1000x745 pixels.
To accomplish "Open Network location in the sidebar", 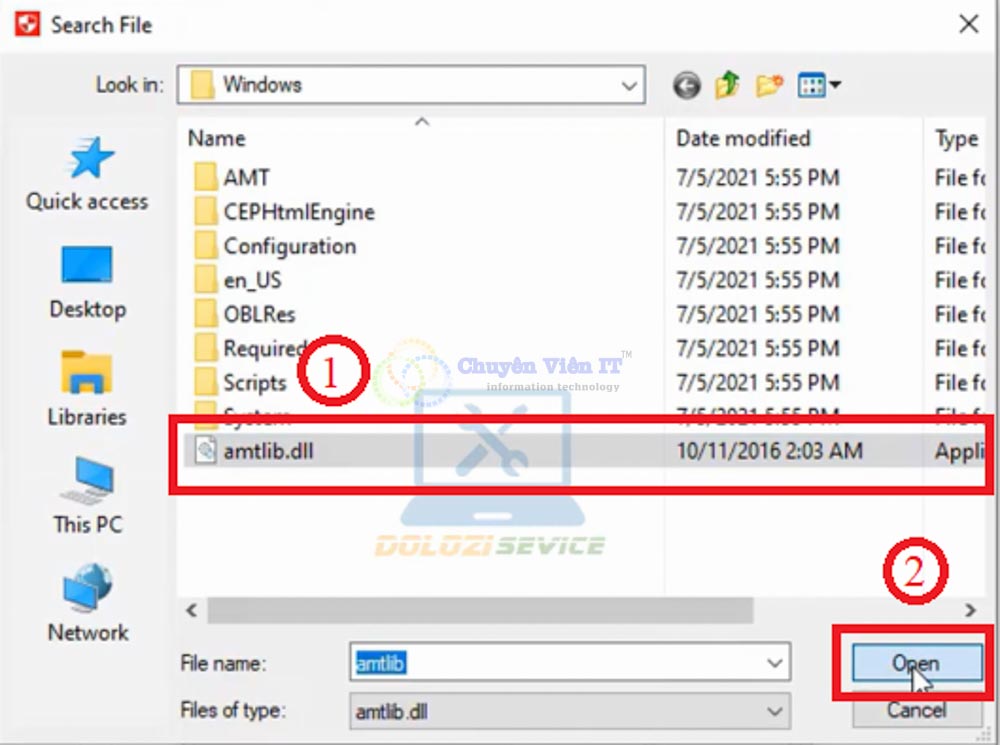I will click(x=88, y=605).
